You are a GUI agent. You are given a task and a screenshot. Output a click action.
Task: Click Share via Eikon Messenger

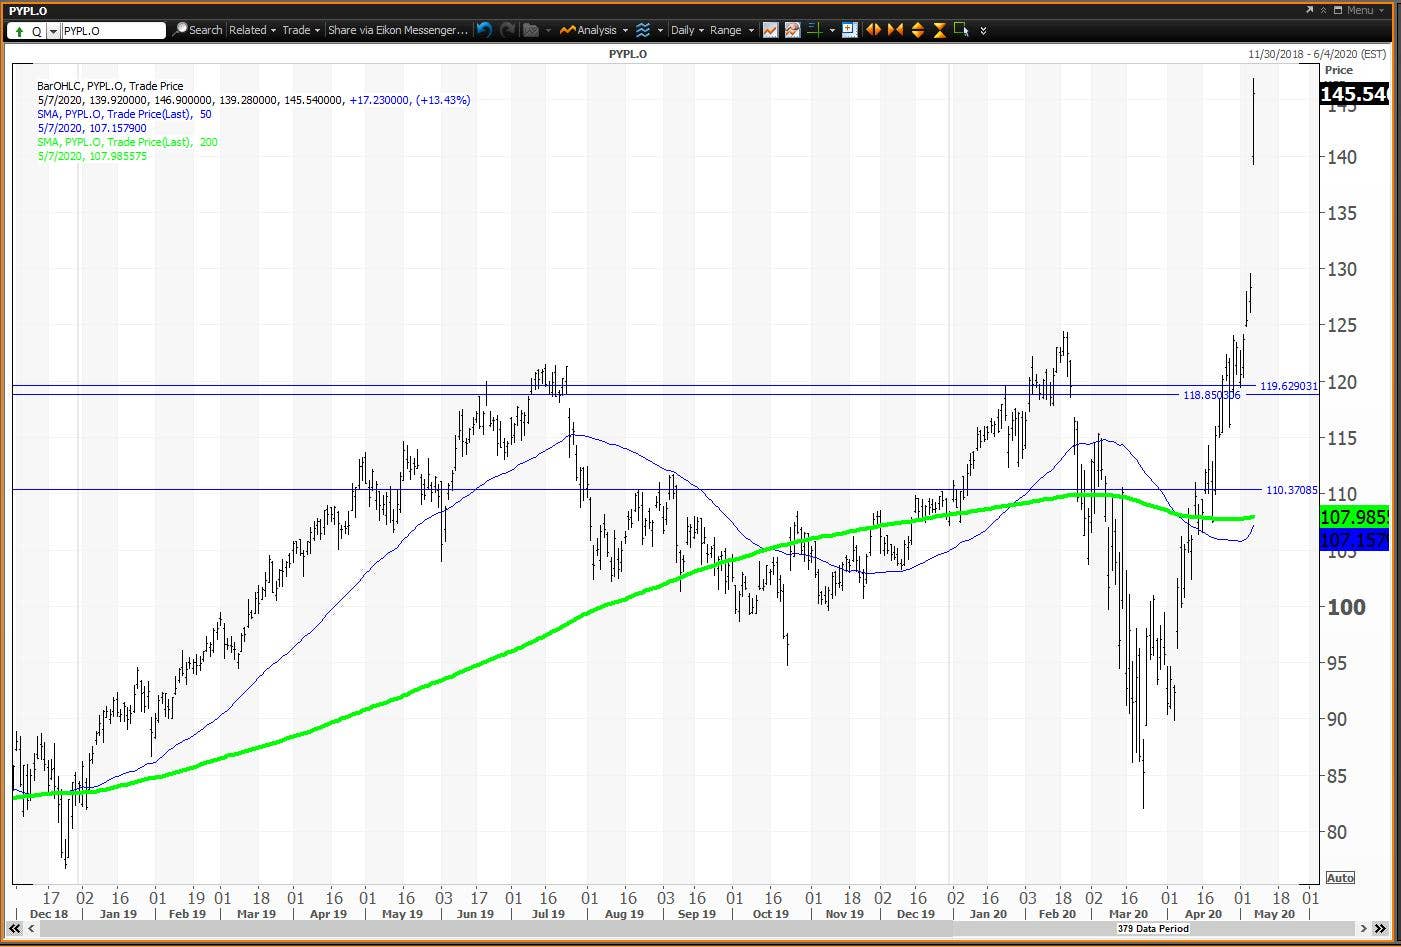tap(398, 30)
